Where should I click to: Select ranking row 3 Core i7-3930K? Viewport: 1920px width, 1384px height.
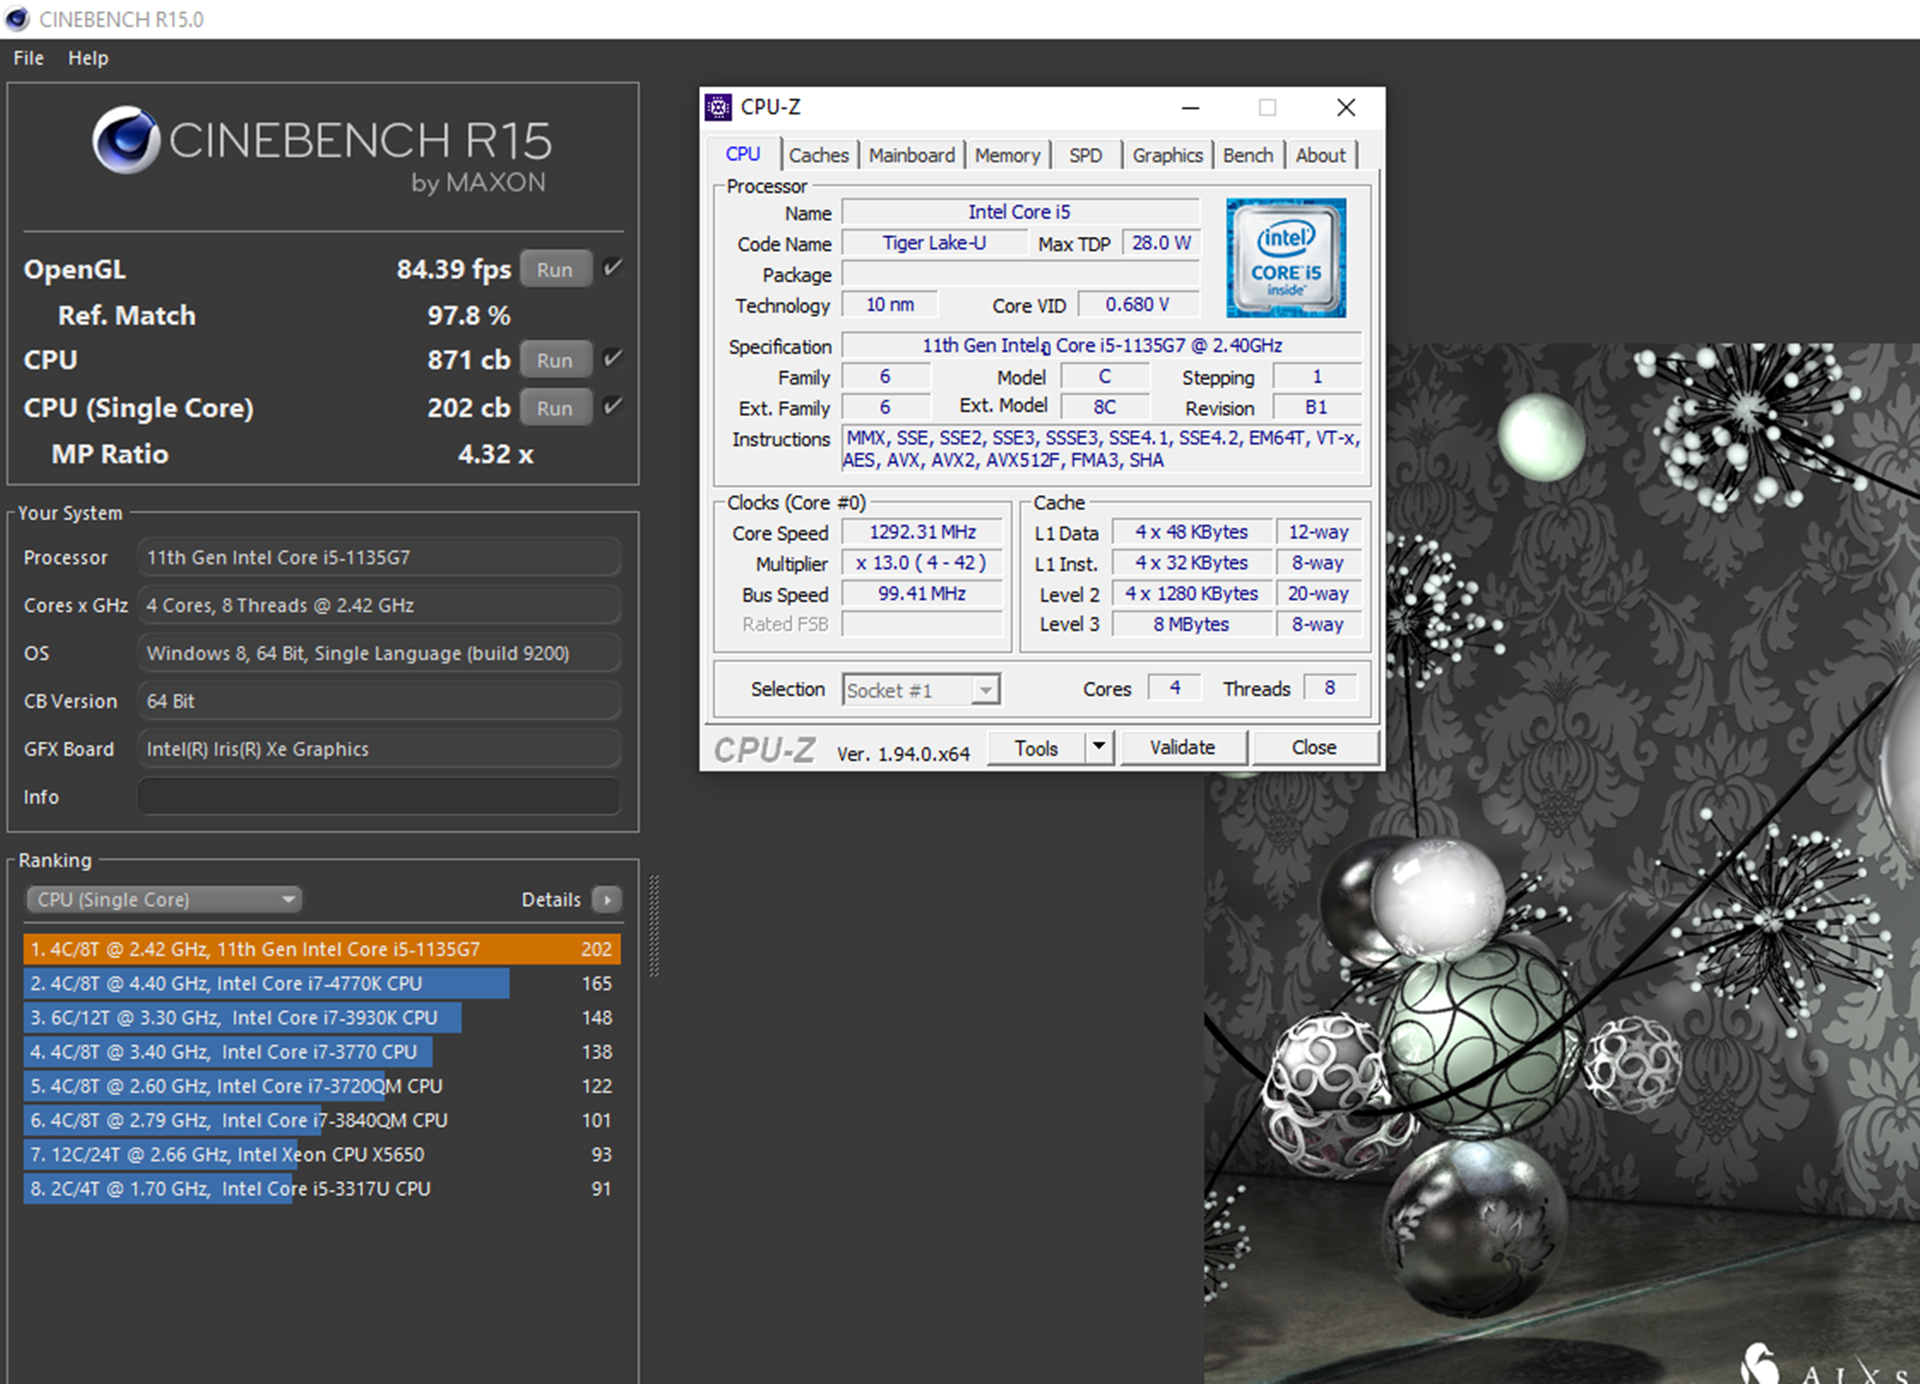322,1017
